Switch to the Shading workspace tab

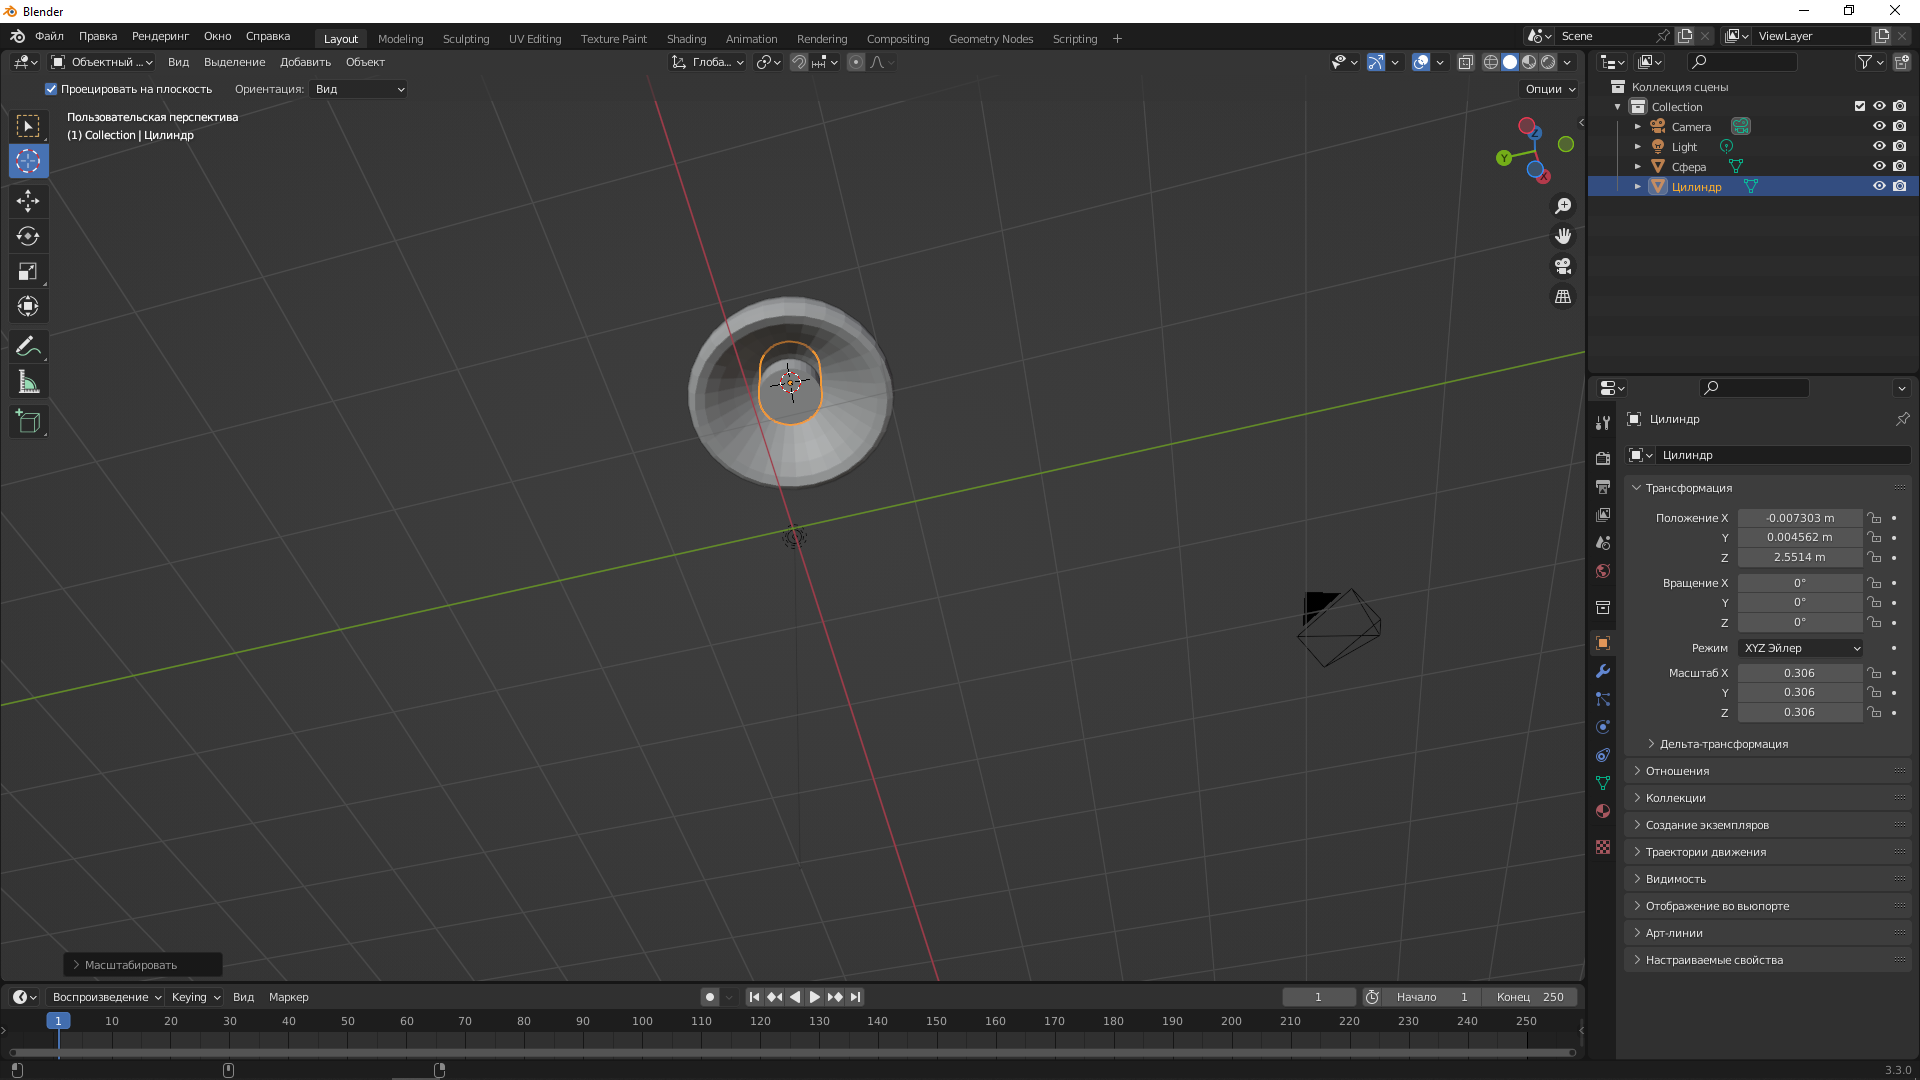click(x=686, y=39)
